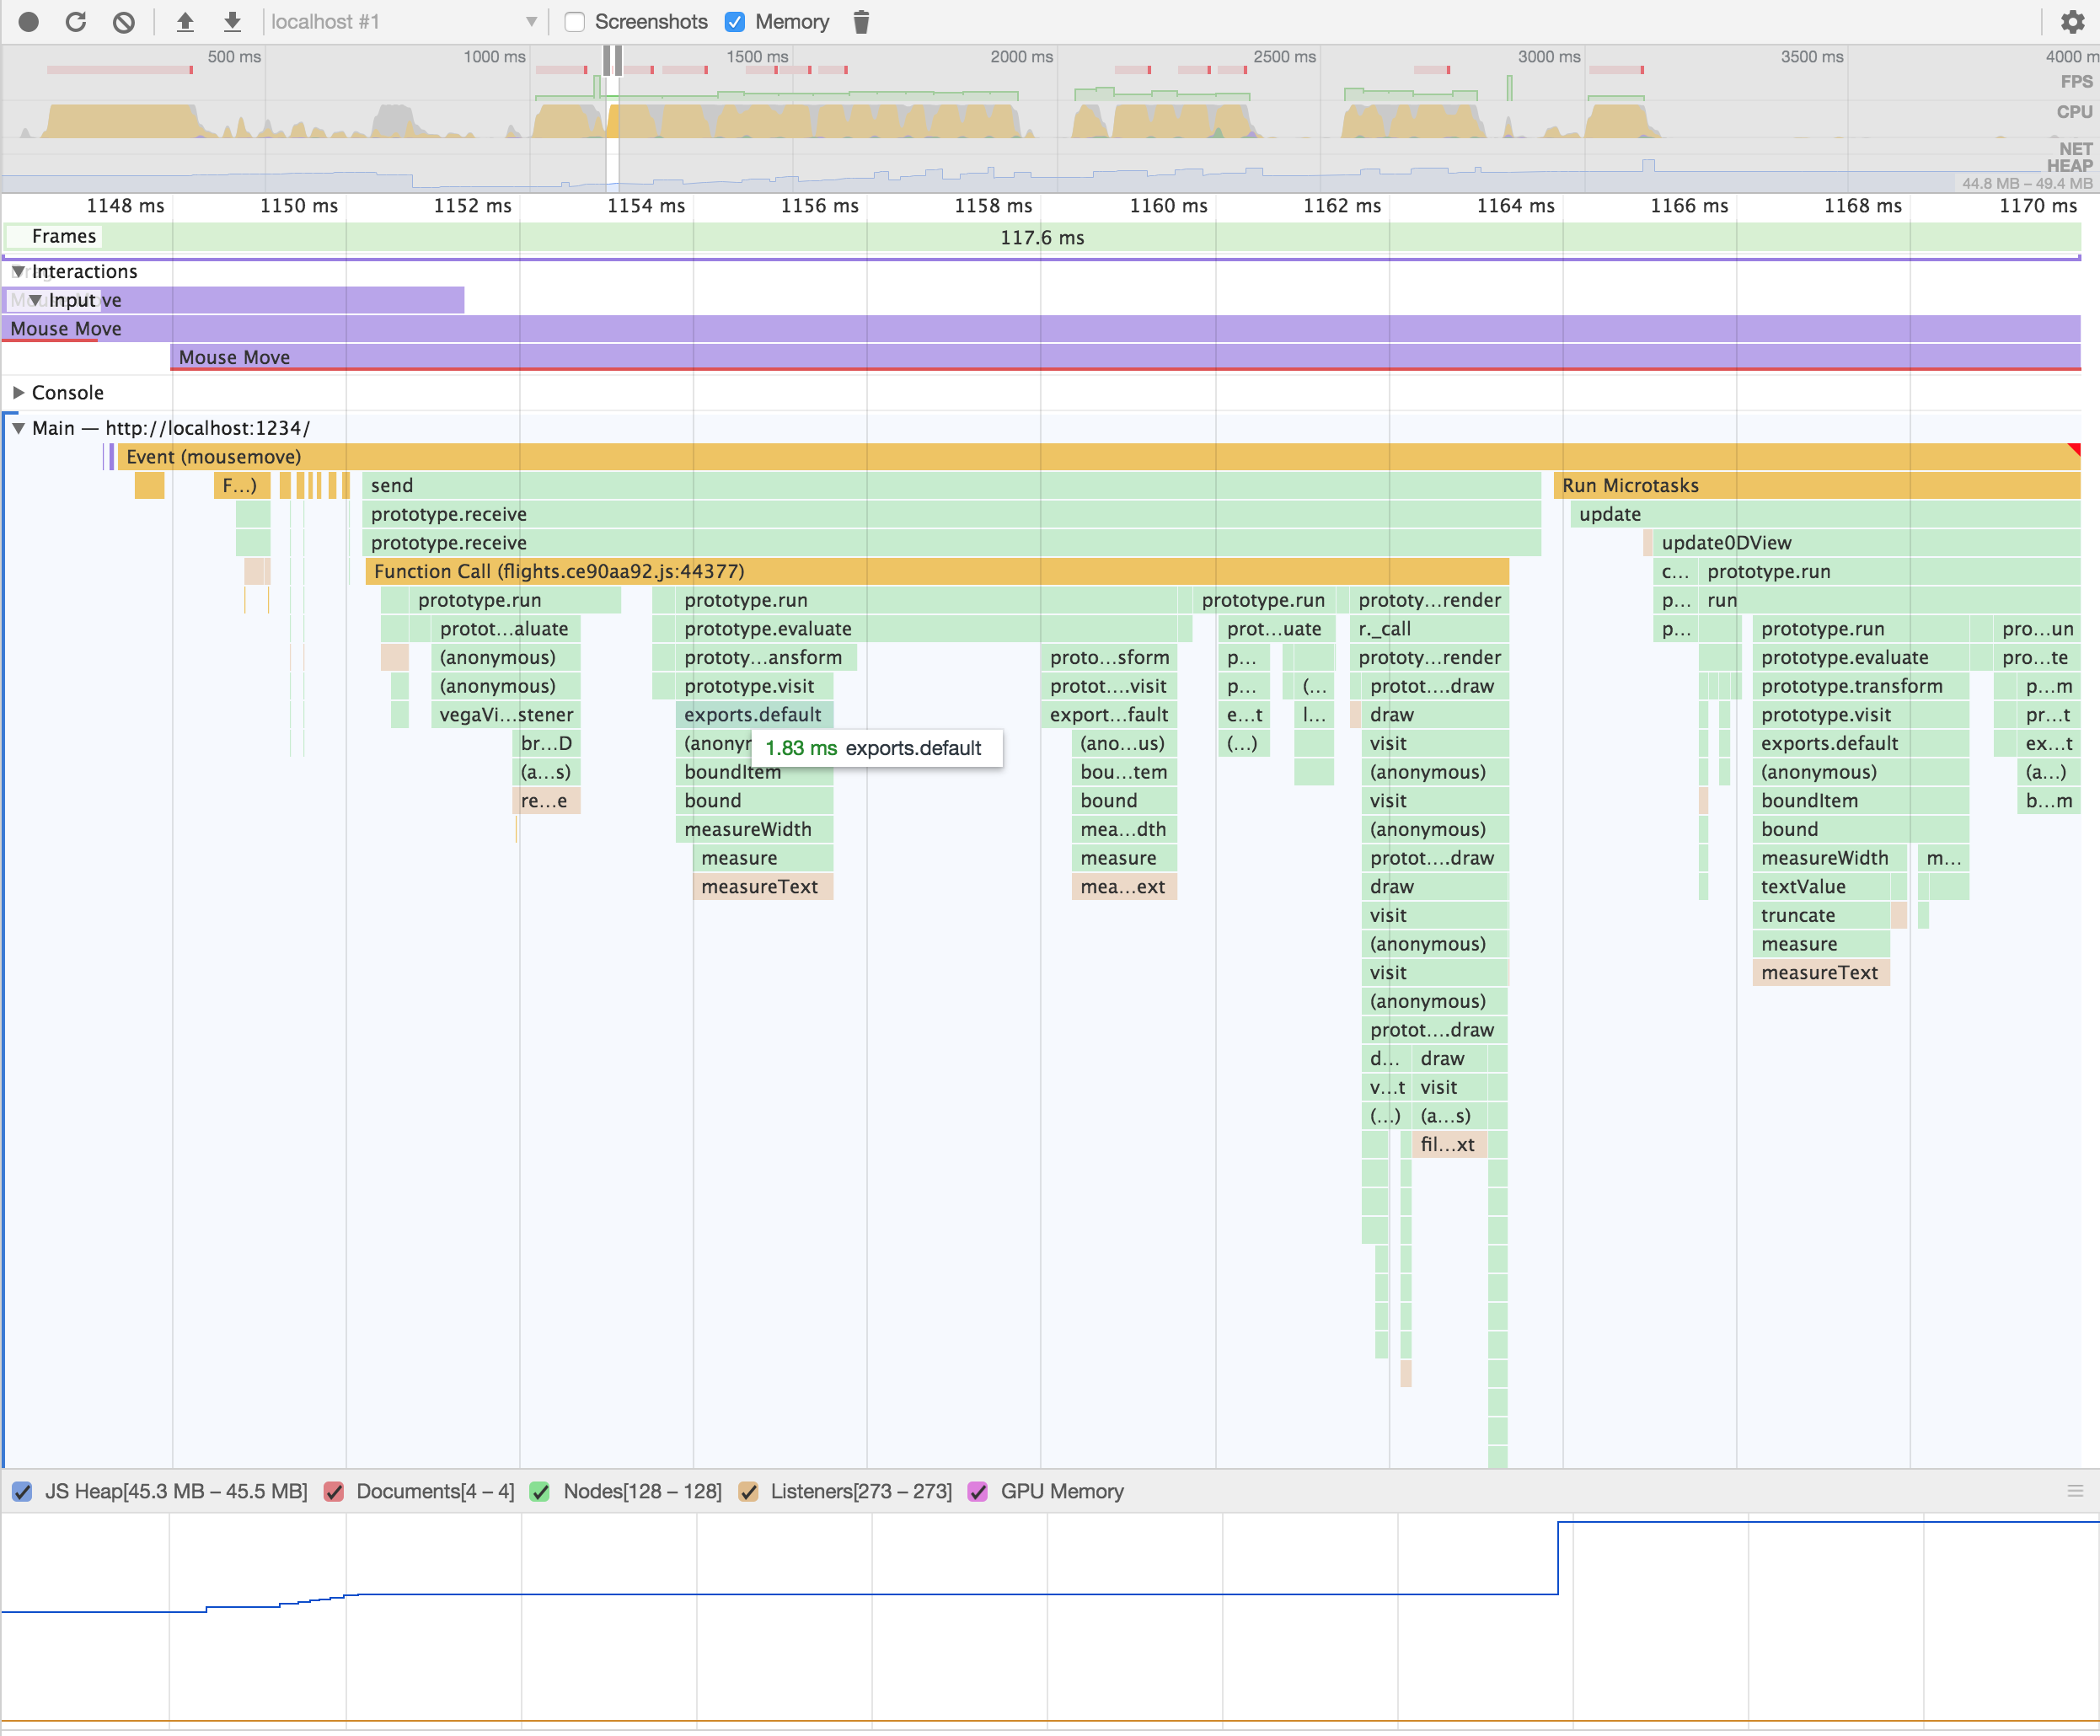Open capture settings gear icon
This screenshot has width=2100, height=1736.
click(x=2072, y=21)
